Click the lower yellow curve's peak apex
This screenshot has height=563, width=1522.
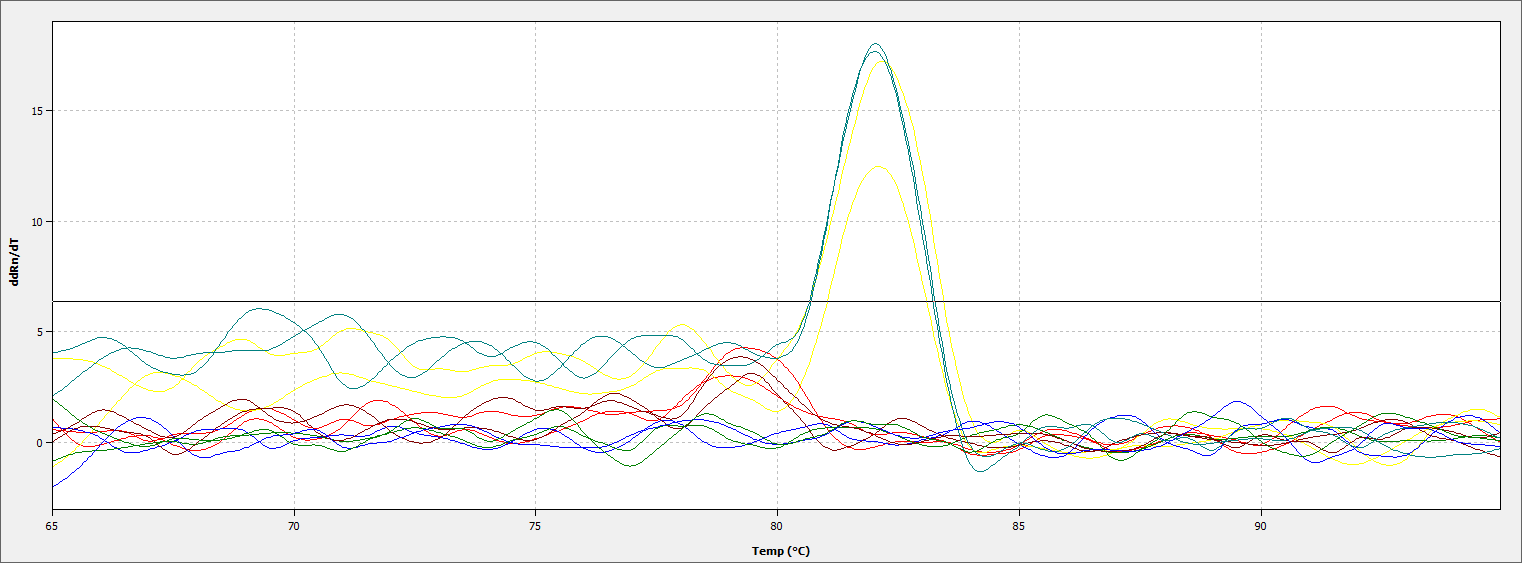pyautogui.click(x=878, y=167)
